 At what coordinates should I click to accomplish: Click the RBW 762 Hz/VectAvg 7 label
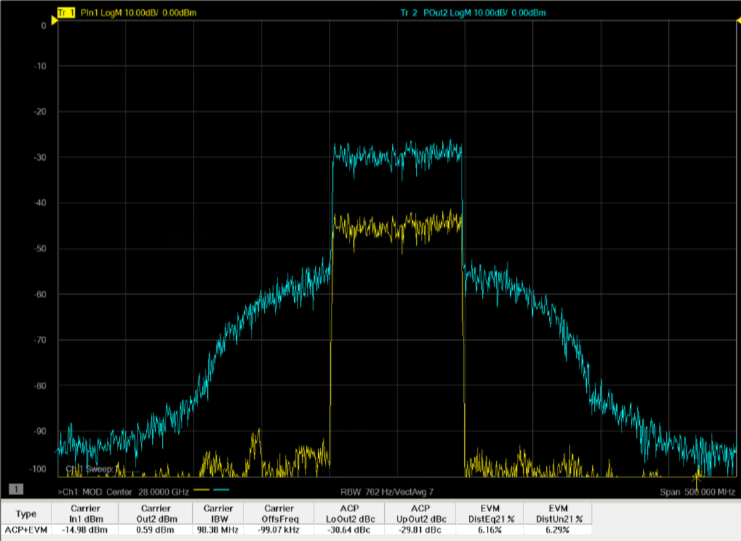387,492
